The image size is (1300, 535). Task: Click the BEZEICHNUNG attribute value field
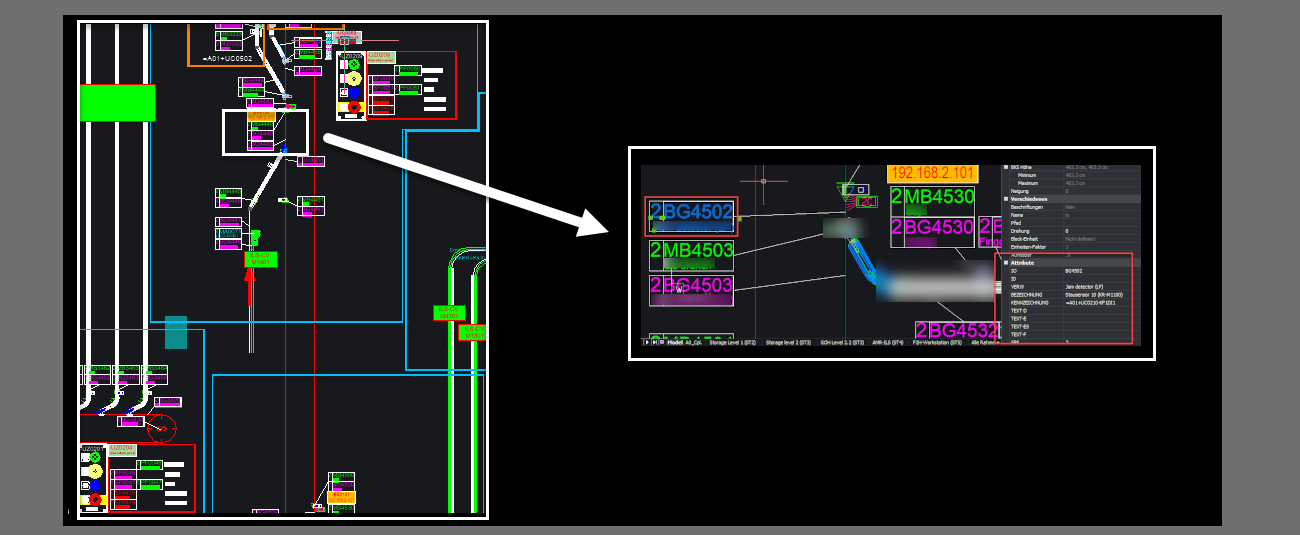coord(1094,295)
